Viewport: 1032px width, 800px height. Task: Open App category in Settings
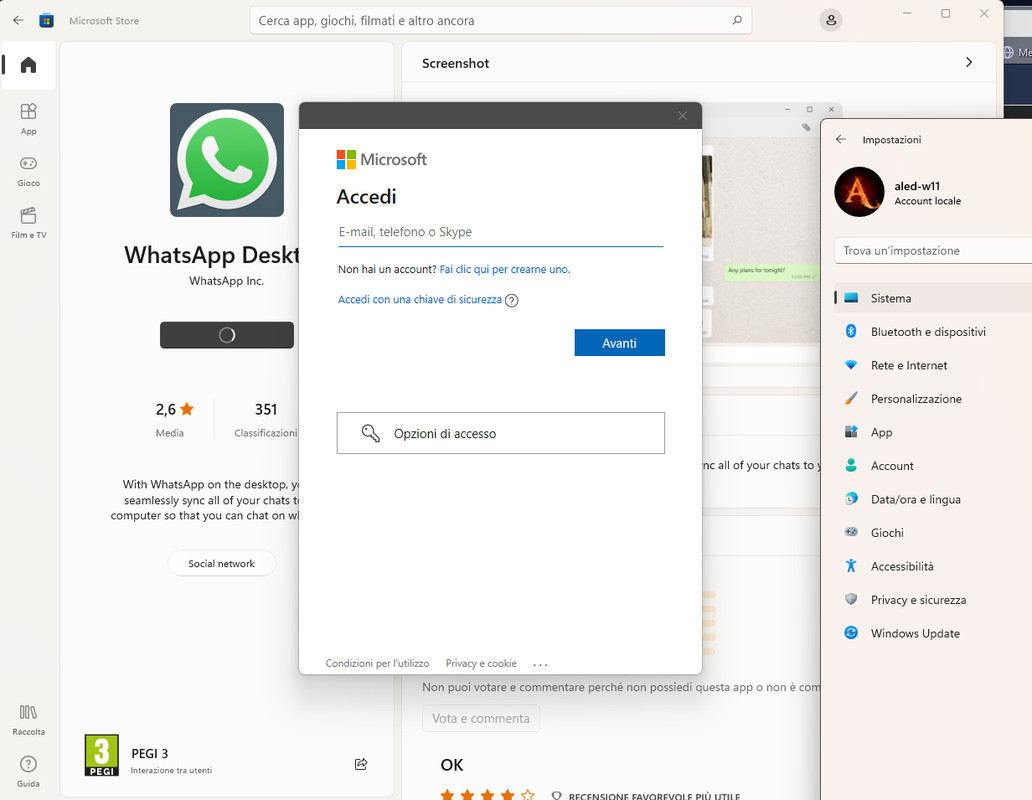(933, 432)
